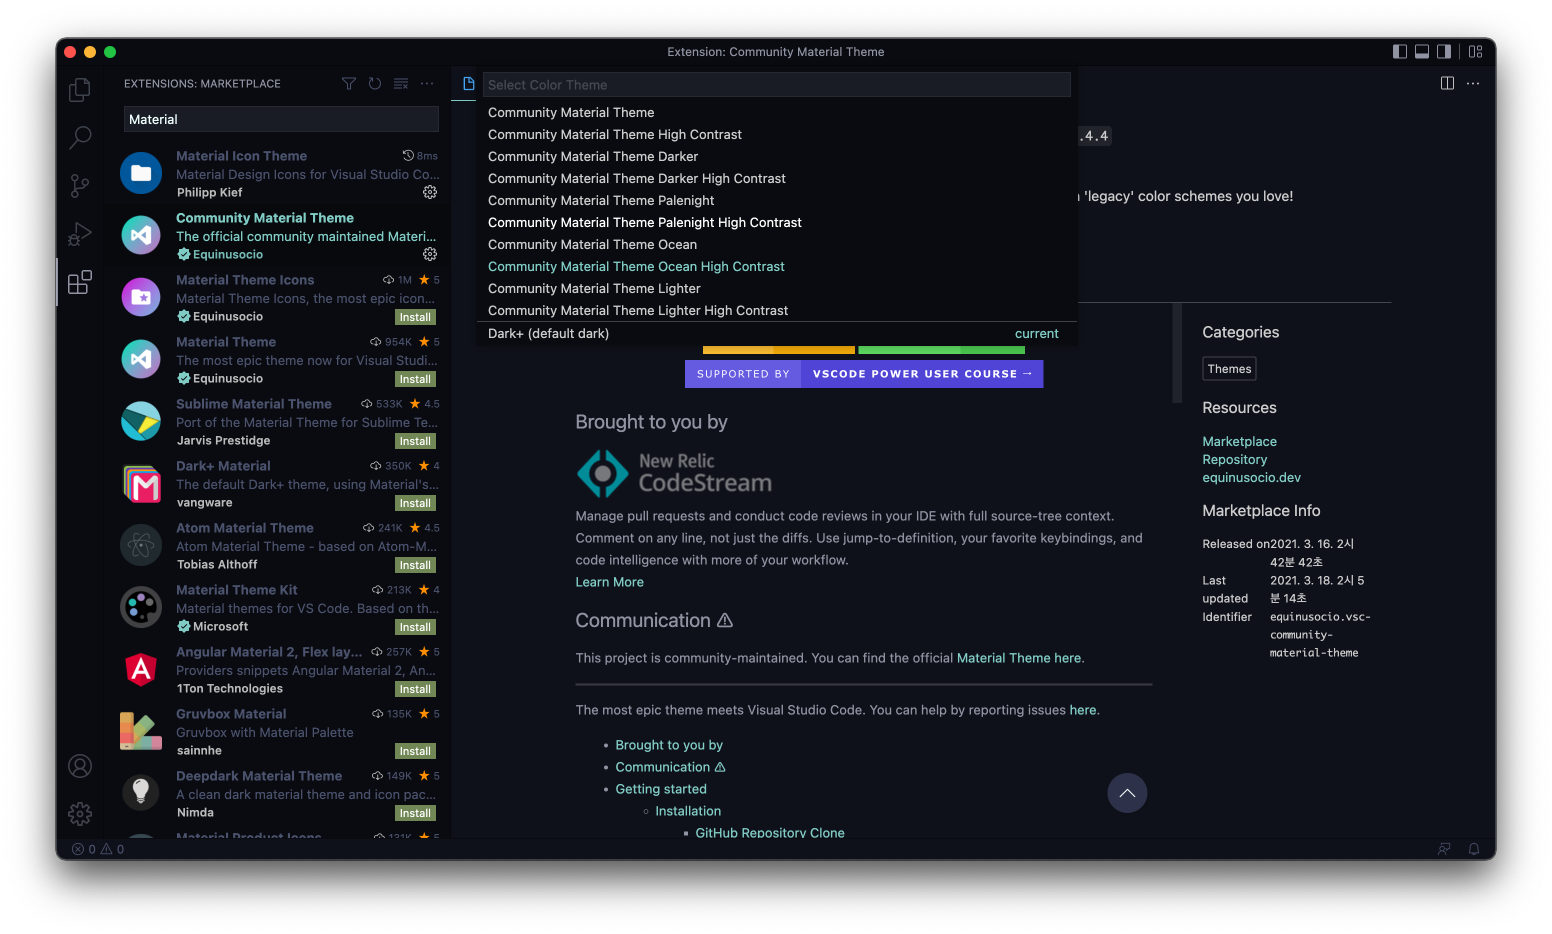The width and height of the screenshot is (1552, 934).
Task: Focus the Select Color Theme input
Action: [x=777, y=85]
